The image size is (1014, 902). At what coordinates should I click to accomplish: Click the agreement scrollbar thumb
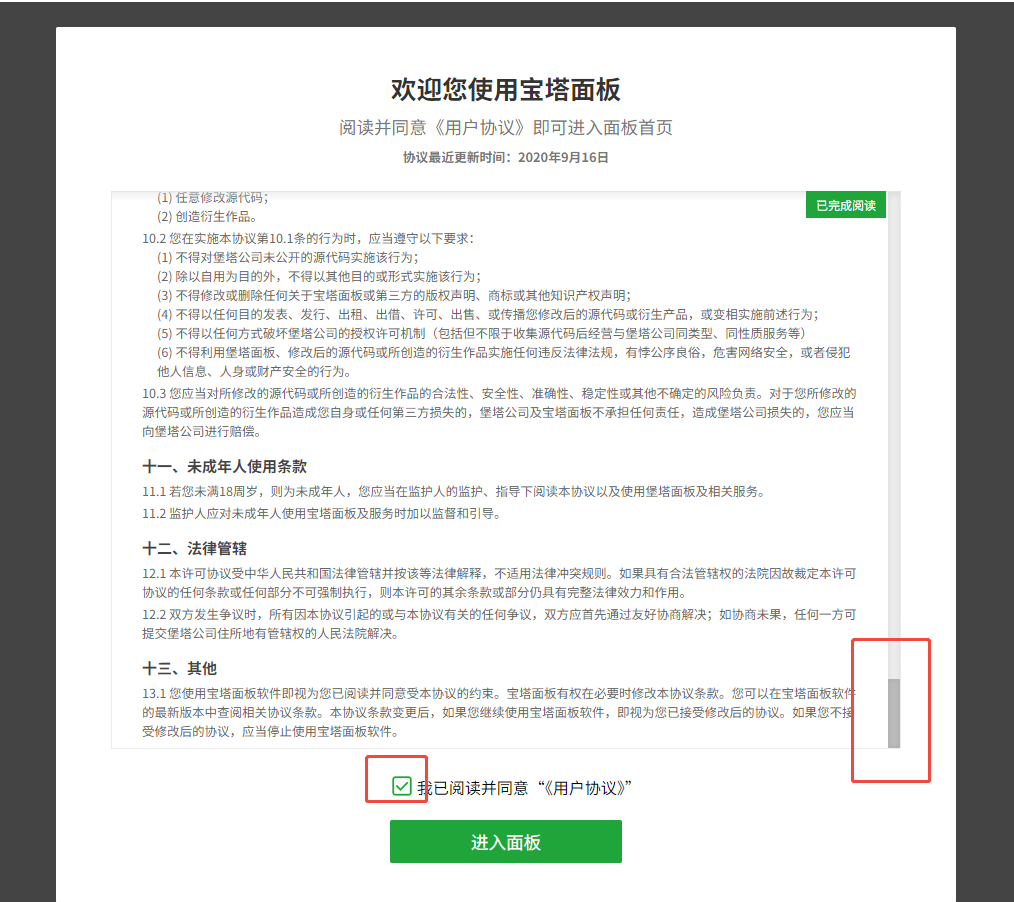click(x=894, y=713)
